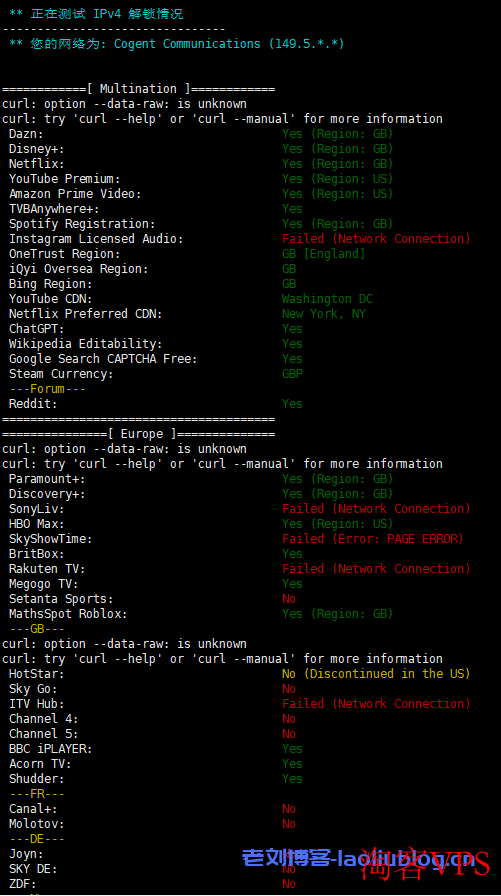Screen dimensions: 501x896
Task: Click the Europe section header
Action: click(x=138, y=434)
